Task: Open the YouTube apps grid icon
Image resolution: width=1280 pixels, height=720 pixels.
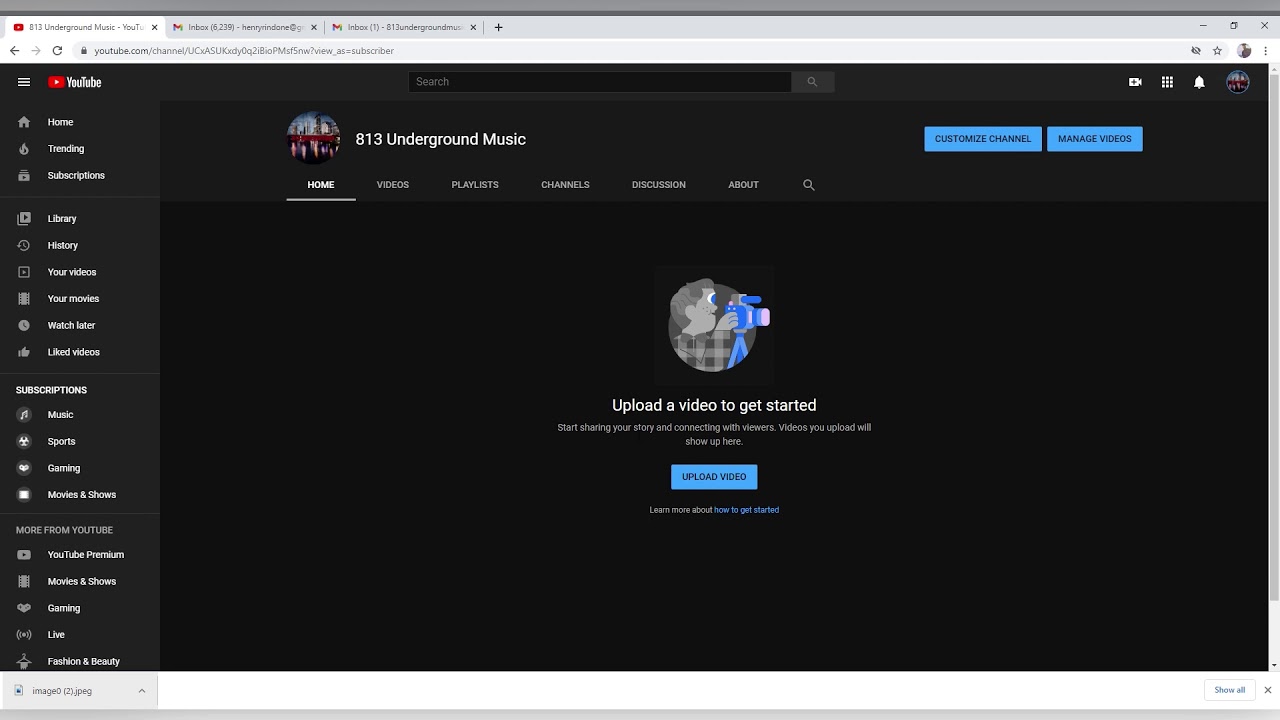Action: (x=1167, y=82)
